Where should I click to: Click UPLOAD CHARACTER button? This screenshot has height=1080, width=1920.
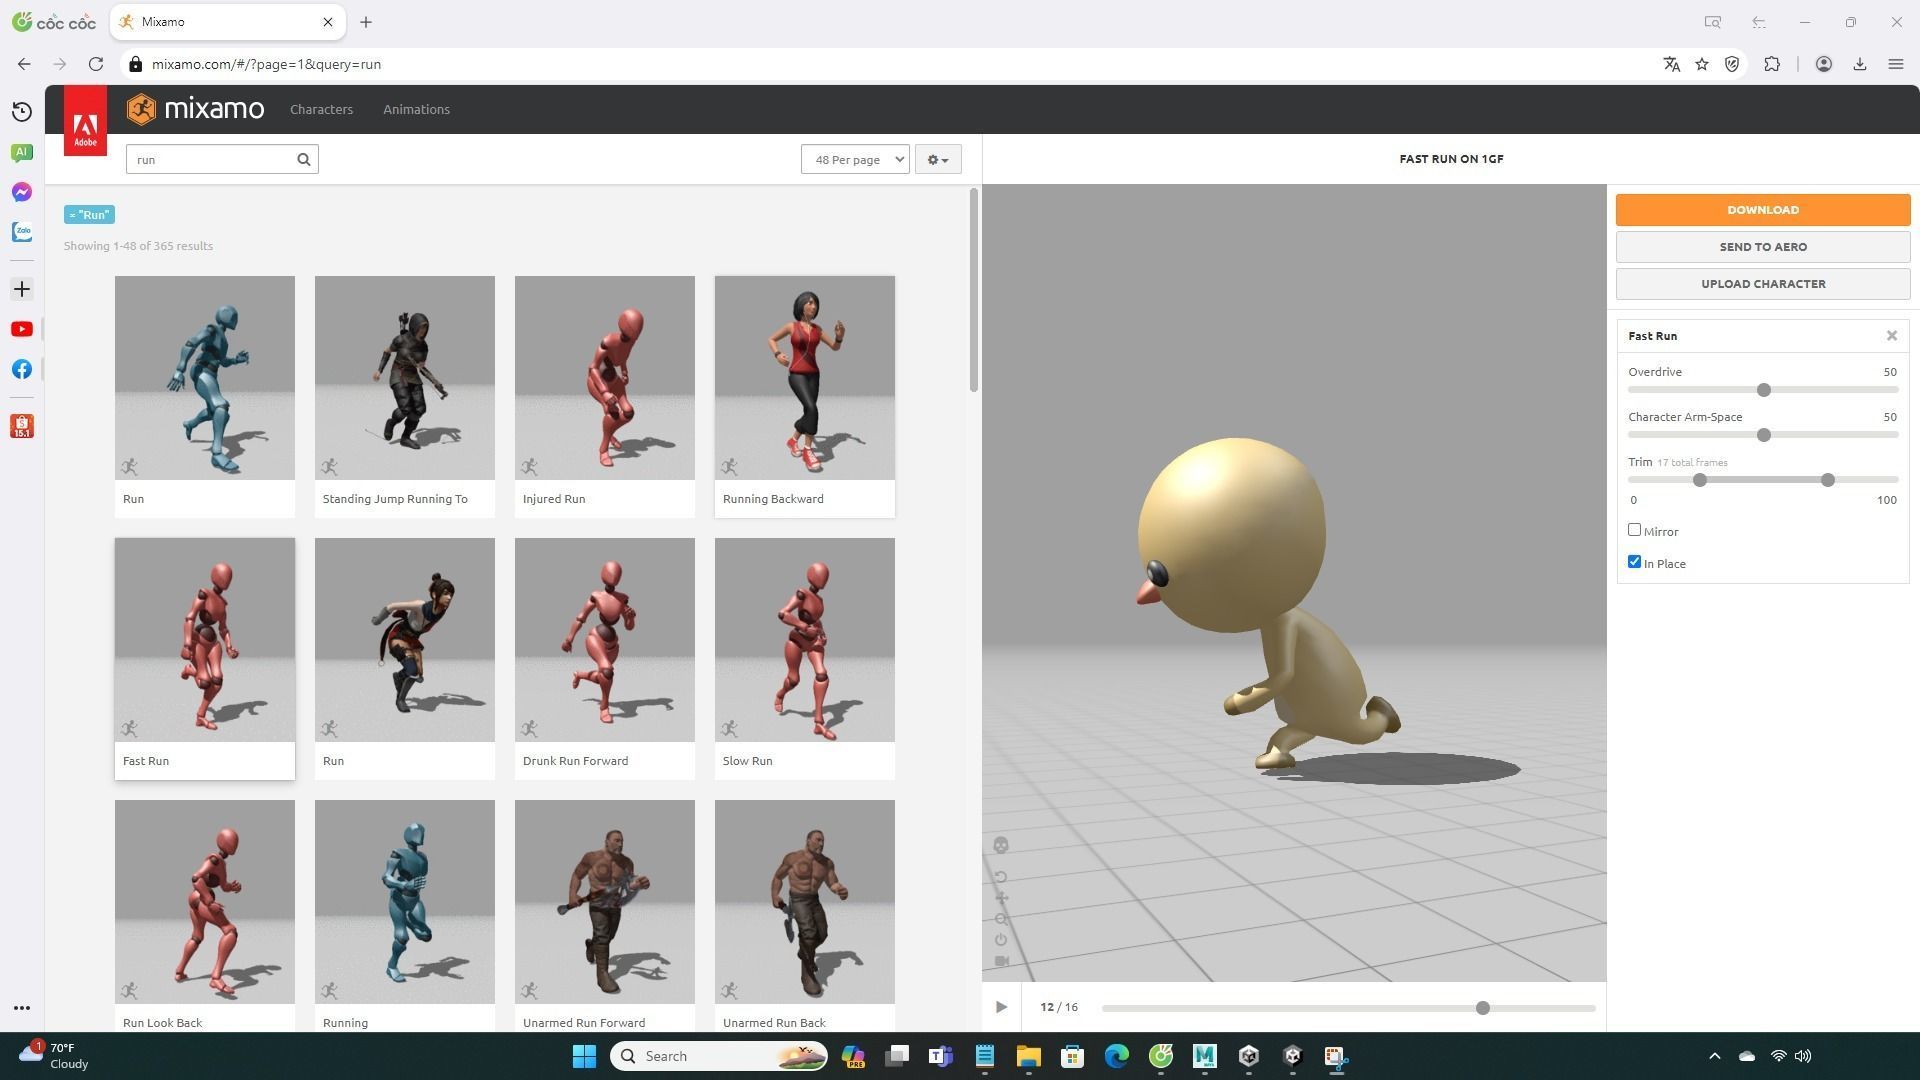[1763, 284]
